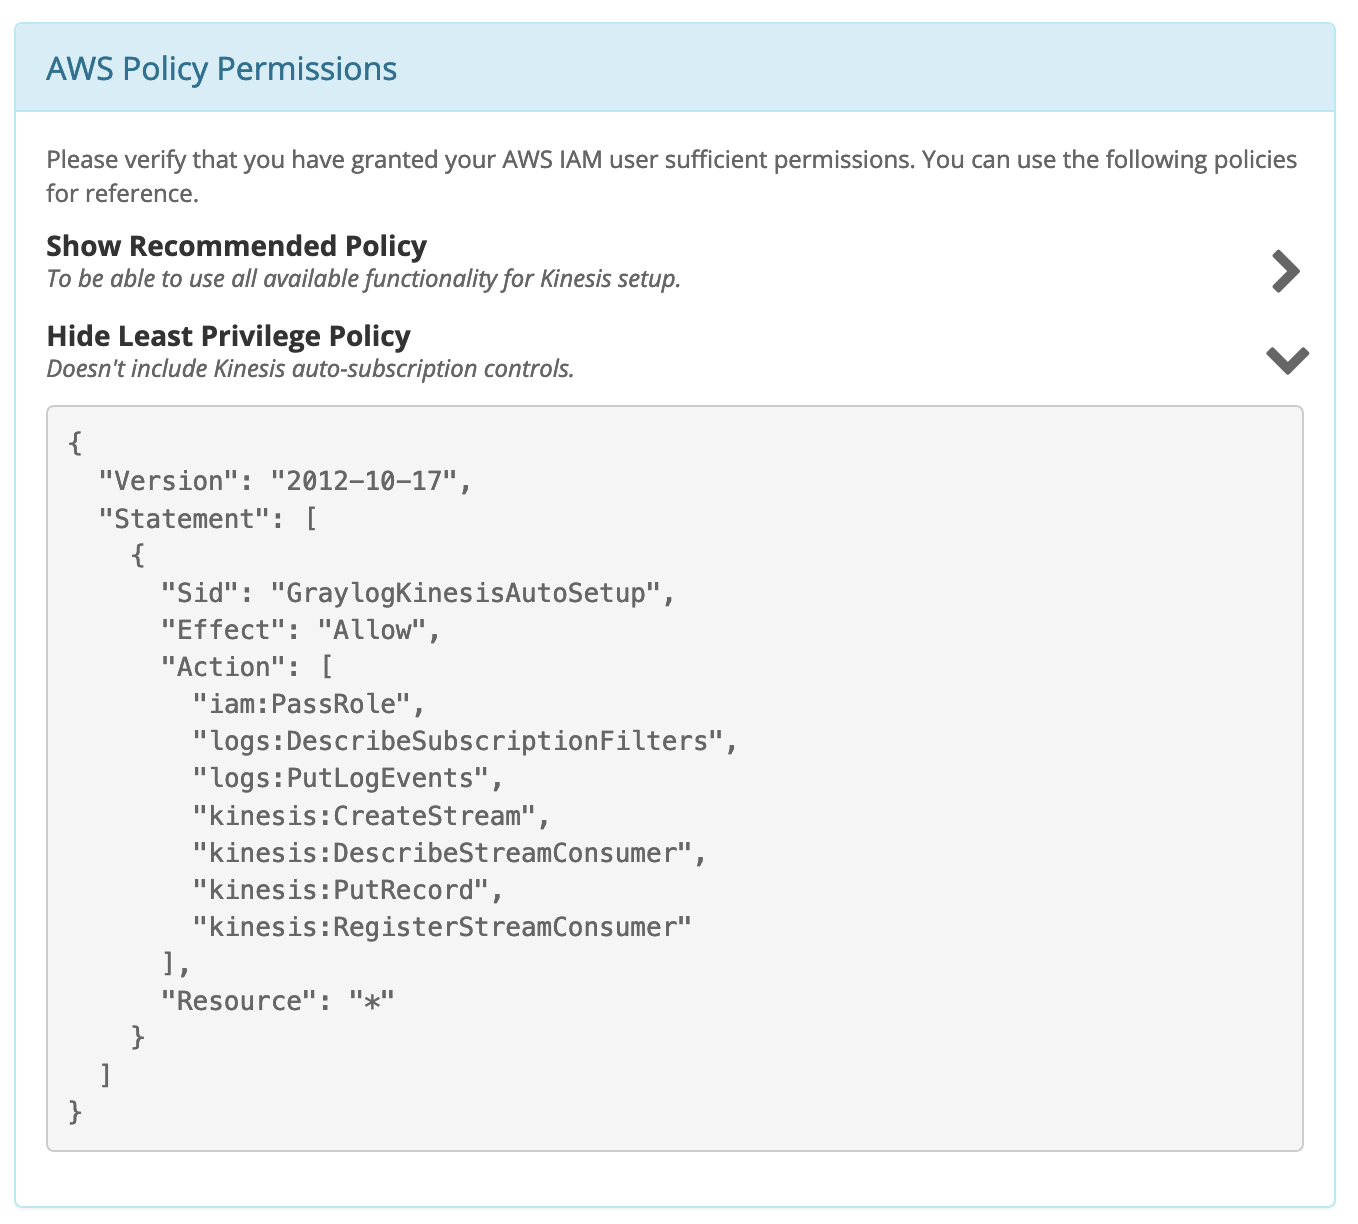Click the Resource asterisk line in policy

278,1001
